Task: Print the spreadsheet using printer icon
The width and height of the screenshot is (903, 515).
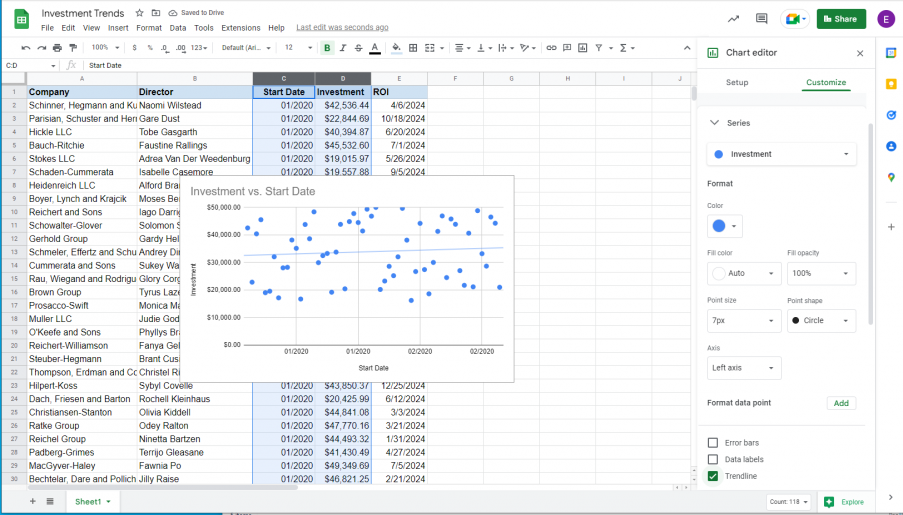Action: click(57, 48)
